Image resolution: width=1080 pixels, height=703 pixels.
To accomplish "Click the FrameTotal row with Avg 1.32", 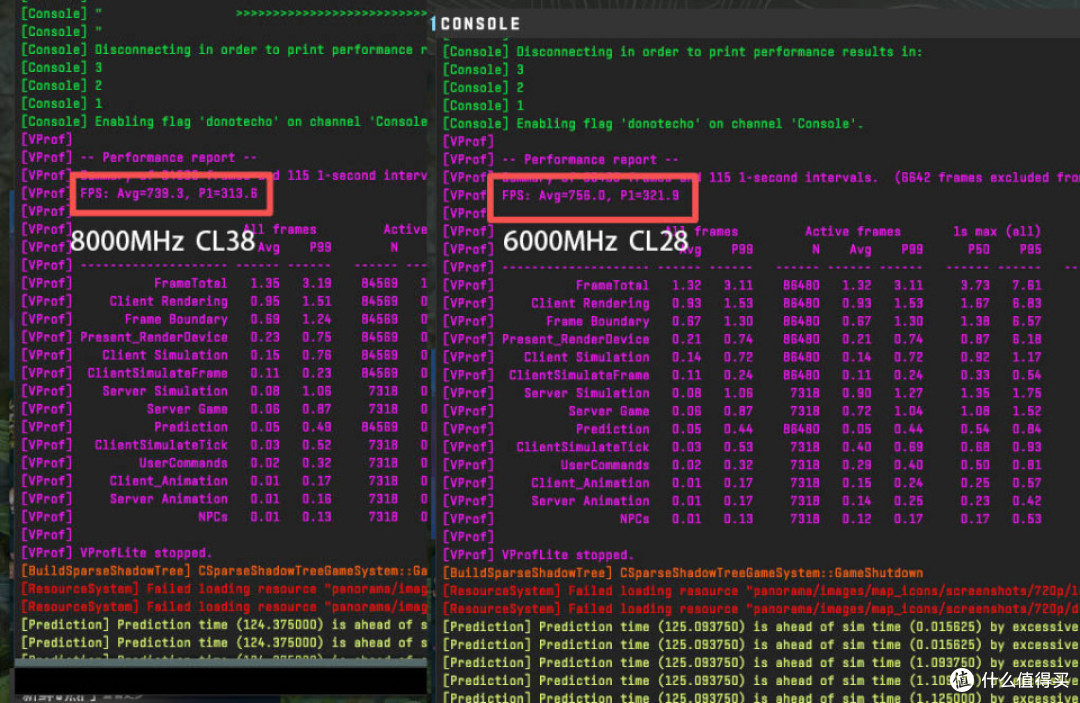I will 742,285.
